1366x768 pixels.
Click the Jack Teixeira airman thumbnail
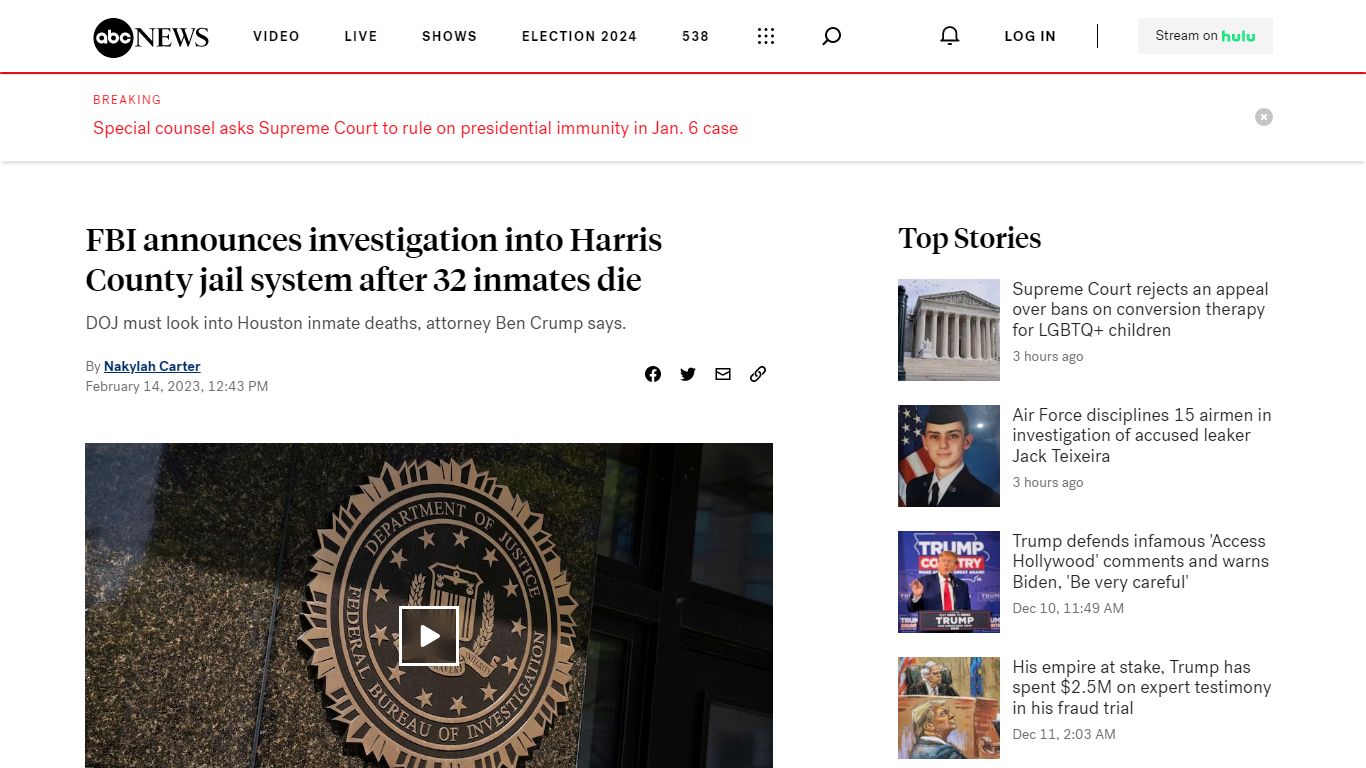tap(949, 456)
